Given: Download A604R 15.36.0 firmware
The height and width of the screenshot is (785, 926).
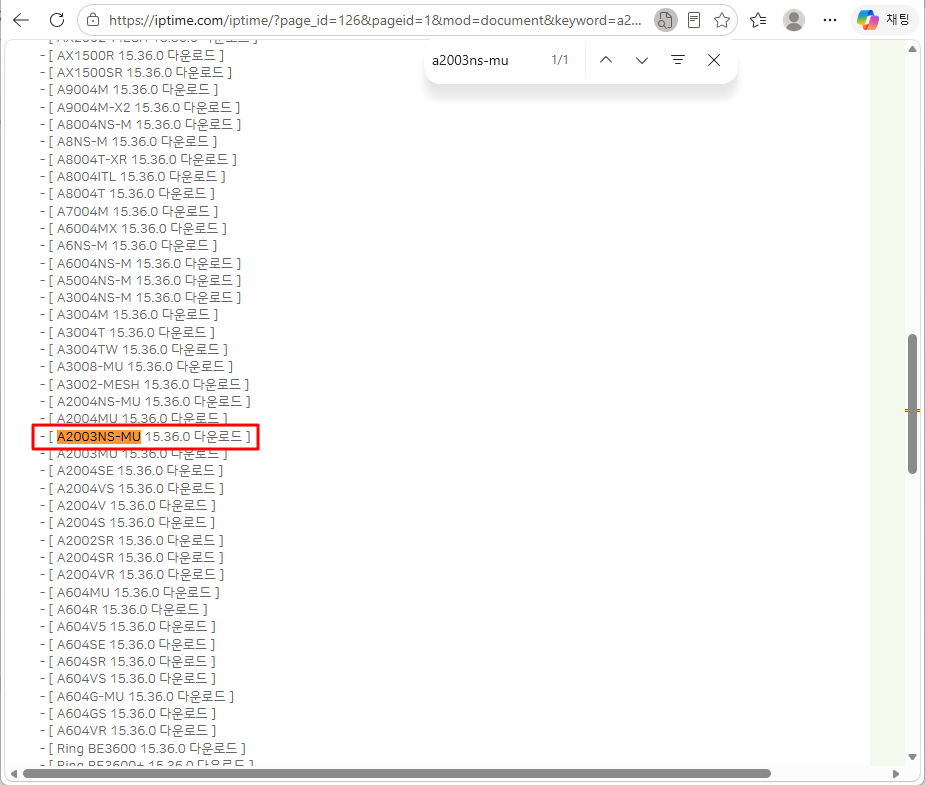Looking at the screenshot, I should coord(128,610).
